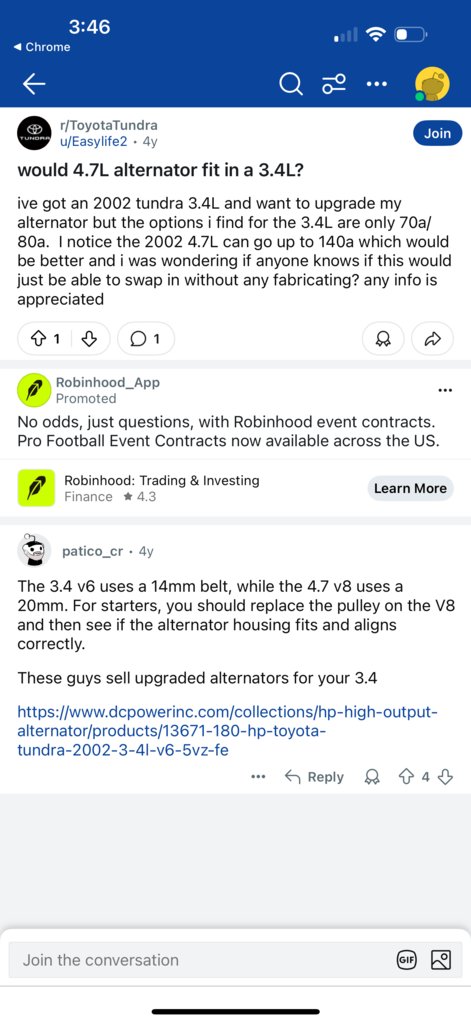Tap the back arrow in the header
This screenshot has width=471, height=1023.
34,84
